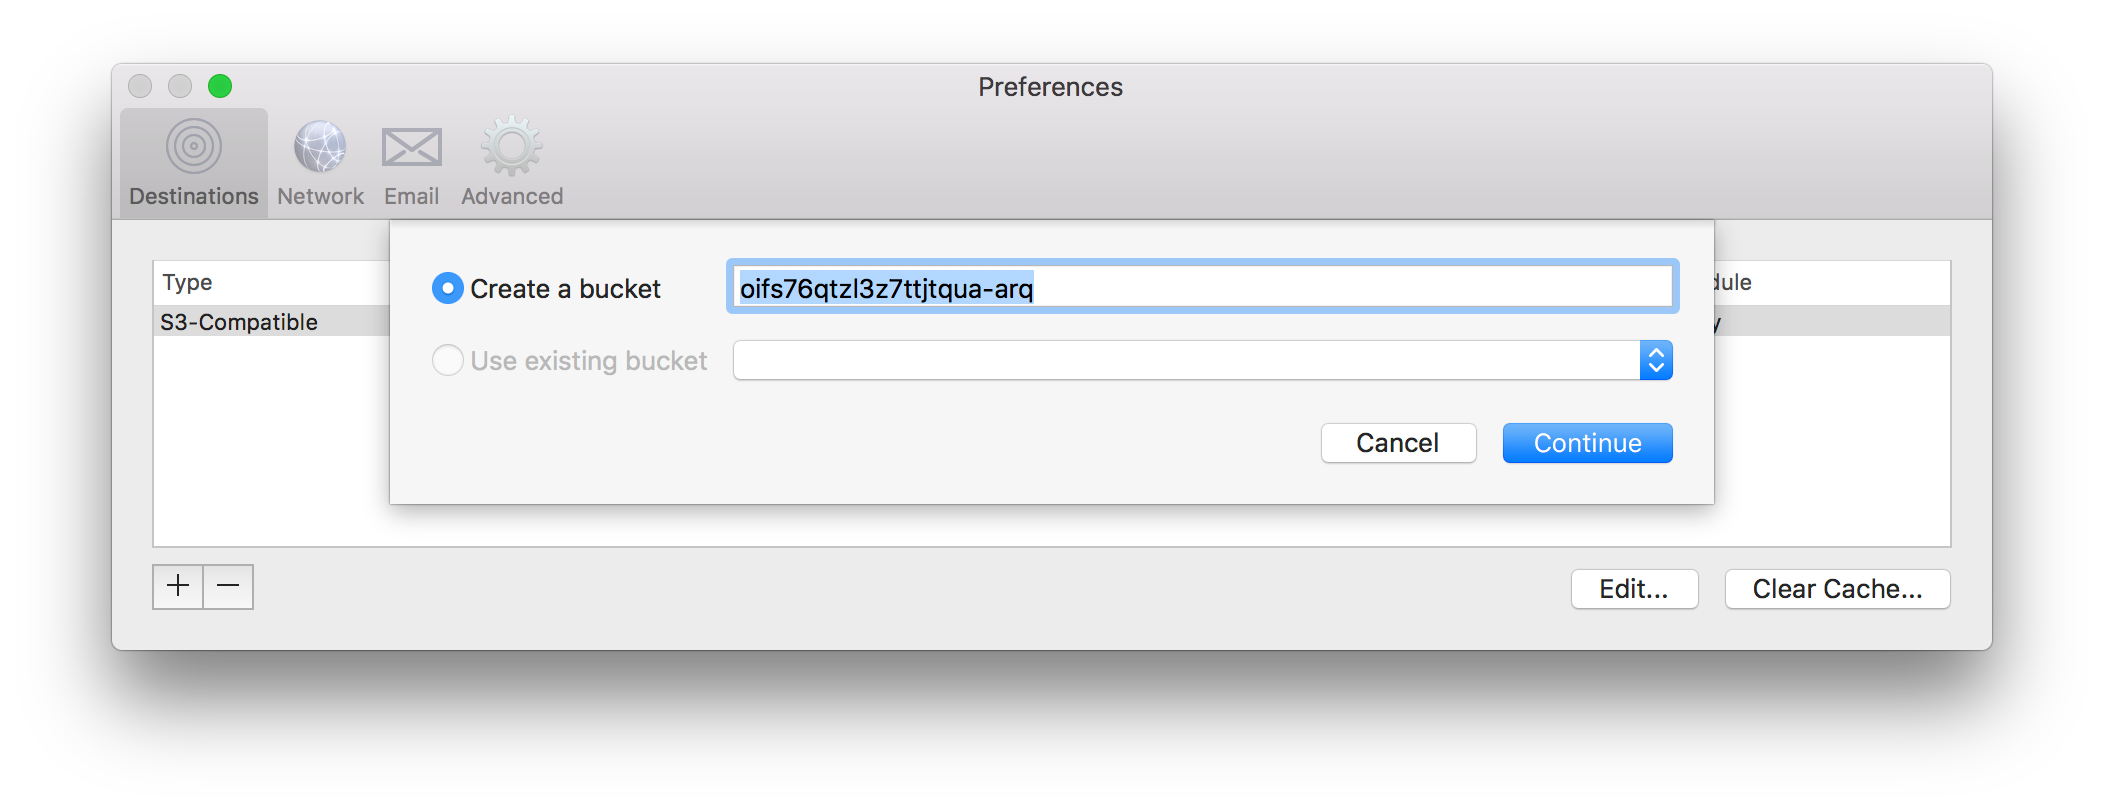Remove destination with the minus button
This screenshot has height=810, width=2104.
228,586
